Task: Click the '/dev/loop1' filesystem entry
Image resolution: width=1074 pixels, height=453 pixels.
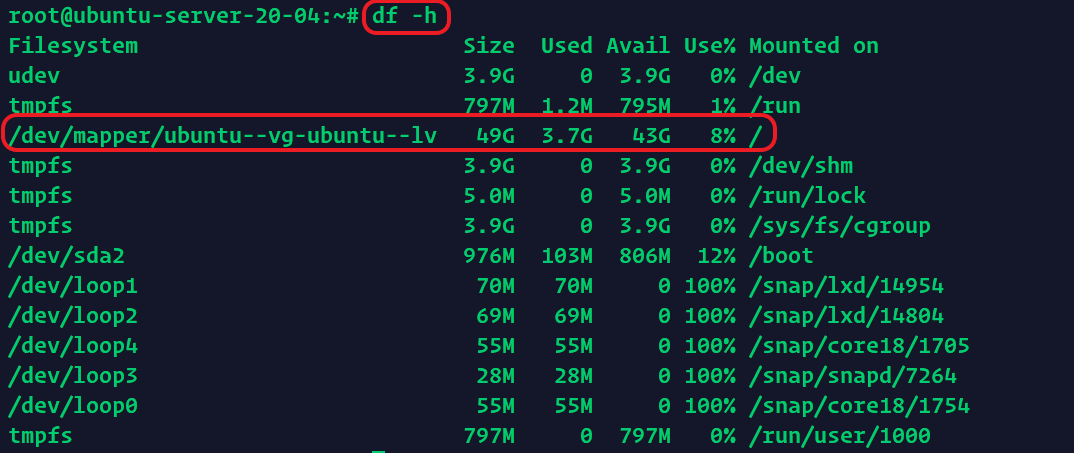Action: point(73,286)
